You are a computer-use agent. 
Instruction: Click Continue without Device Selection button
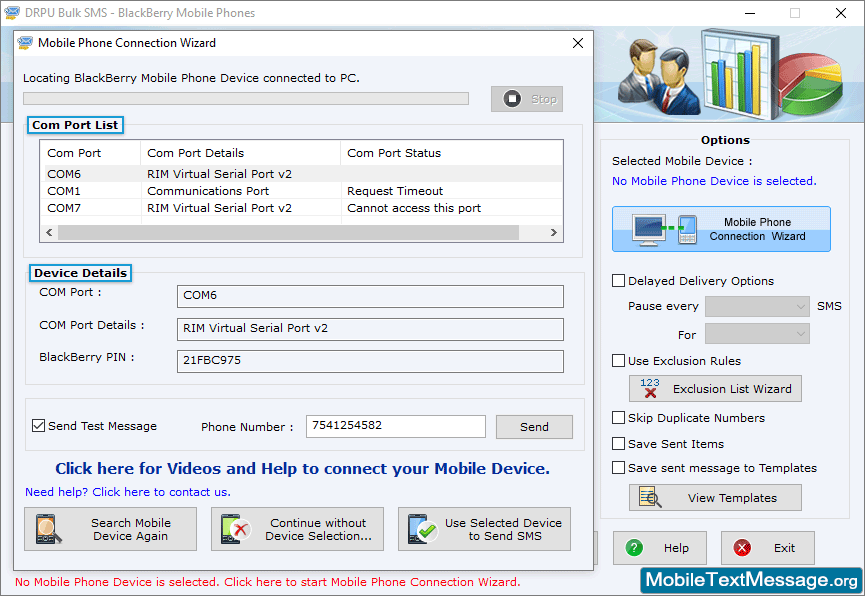(x=297, y=529)
